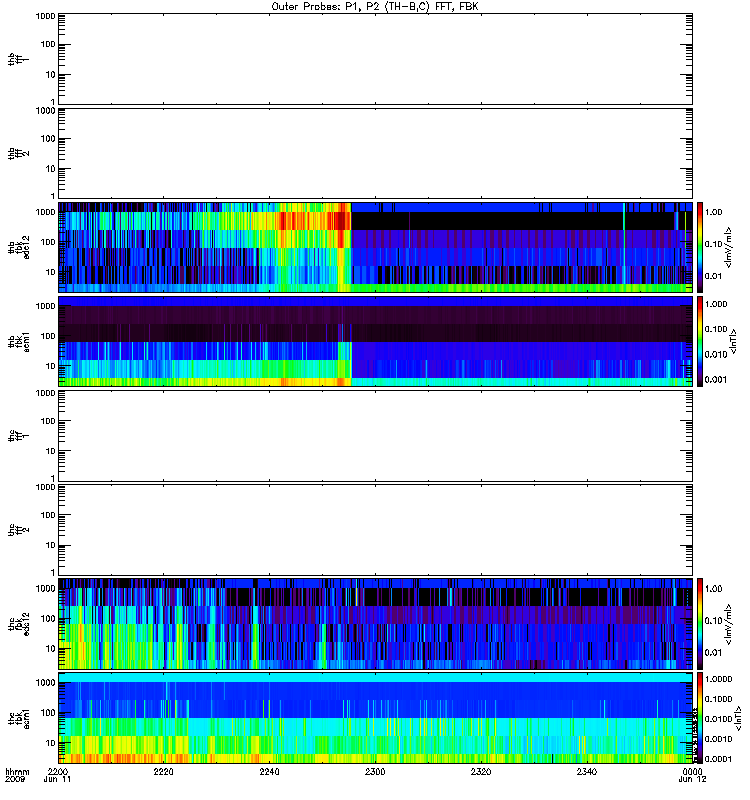Click the 'thc fbk edc12' y-axis title

click(x=19, y=624)
